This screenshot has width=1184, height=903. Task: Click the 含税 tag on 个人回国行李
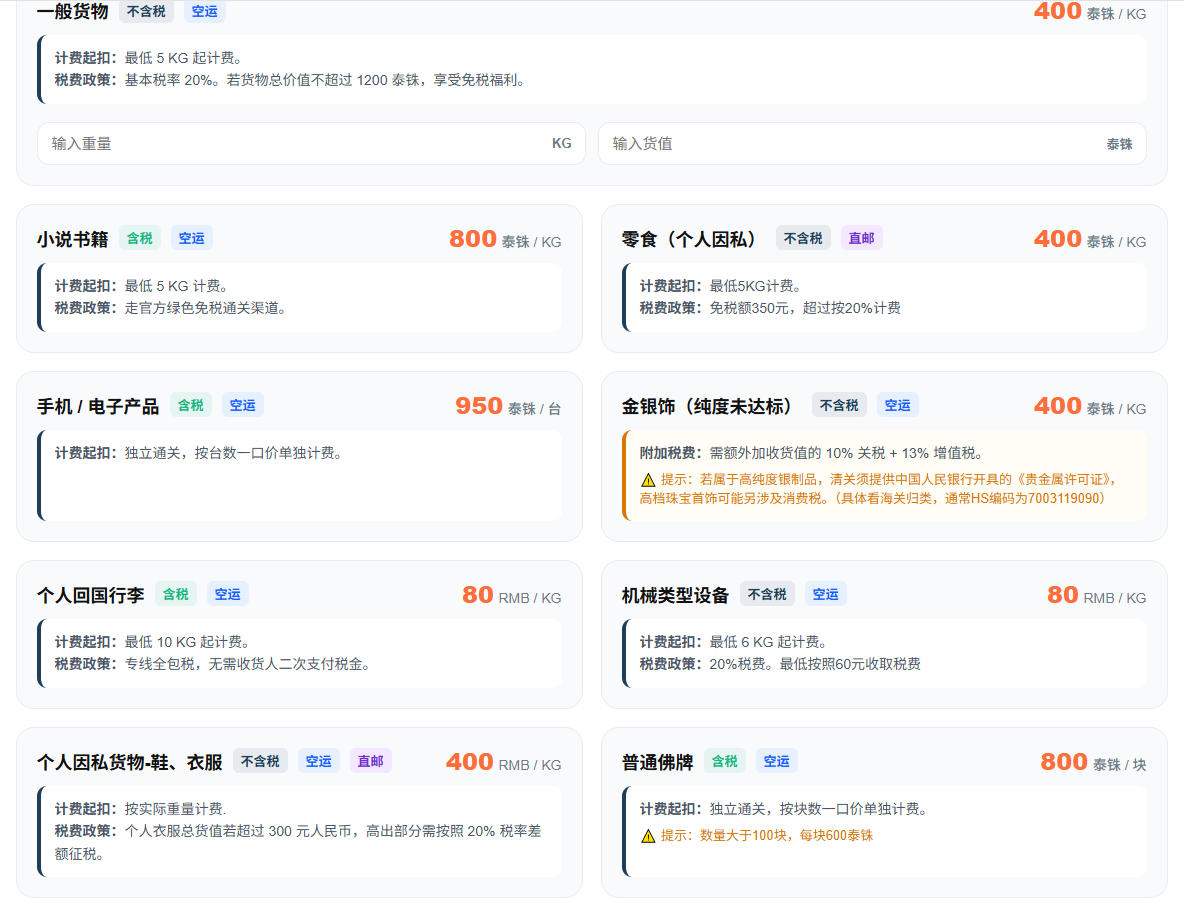176,594
